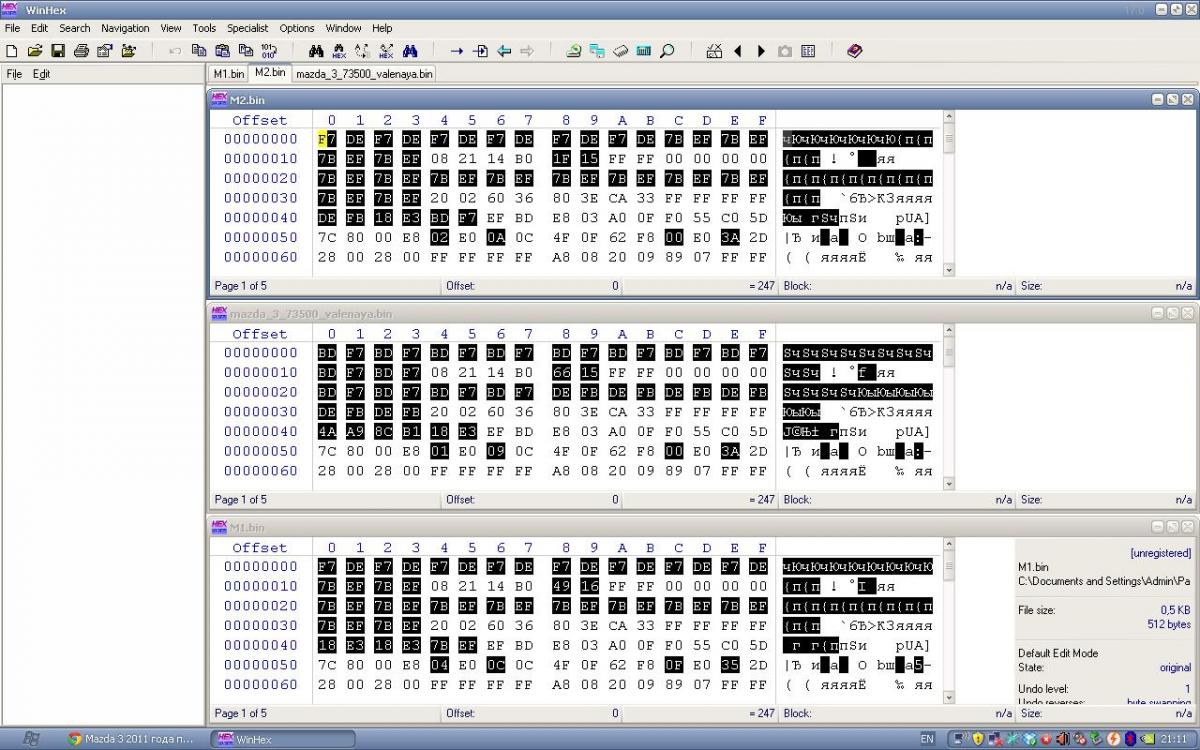Viewport: 1200px width, 750px height.
Task: Click the Paste Clipboard toolbar icon
Action: pyautogui.click(x=222, y=50)
